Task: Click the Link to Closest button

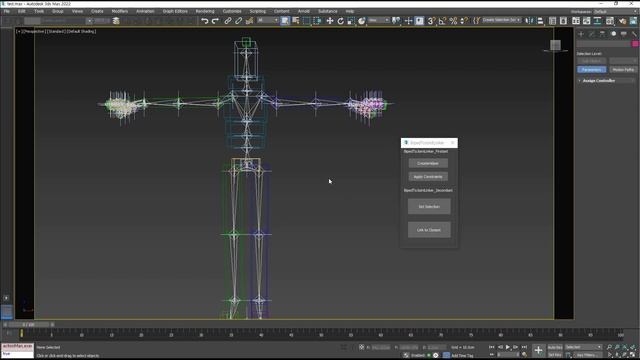Action: 429,230
